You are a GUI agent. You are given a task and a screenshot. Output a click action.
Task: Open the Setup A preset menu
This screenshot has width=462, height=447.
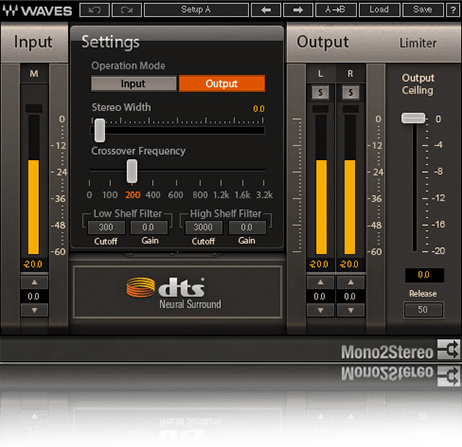[196, 10]
